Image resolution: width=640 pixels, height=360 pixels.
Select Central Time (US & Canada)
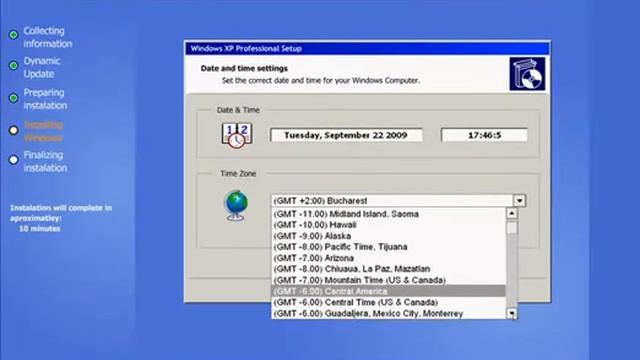(389, 302)
